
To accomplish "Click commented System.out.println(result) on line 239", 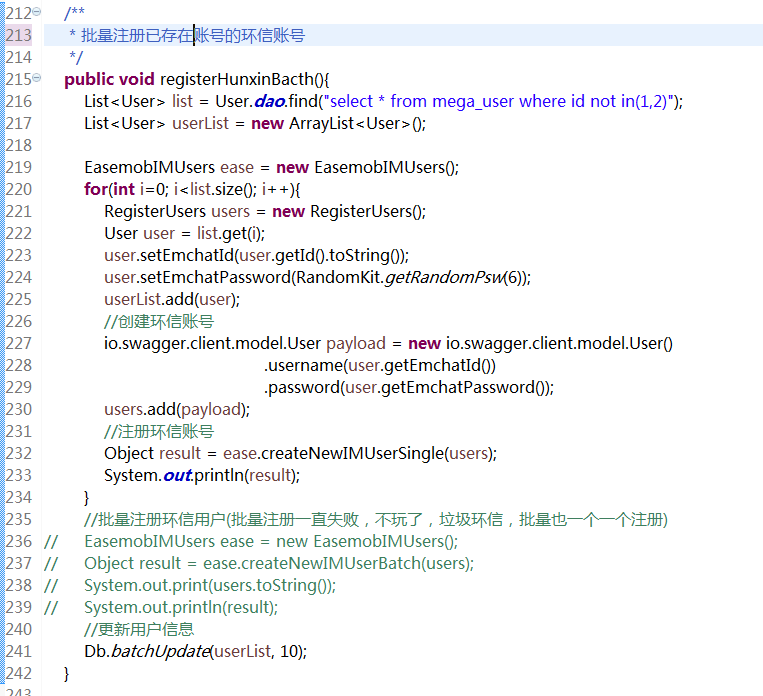I will coord(181,607).
